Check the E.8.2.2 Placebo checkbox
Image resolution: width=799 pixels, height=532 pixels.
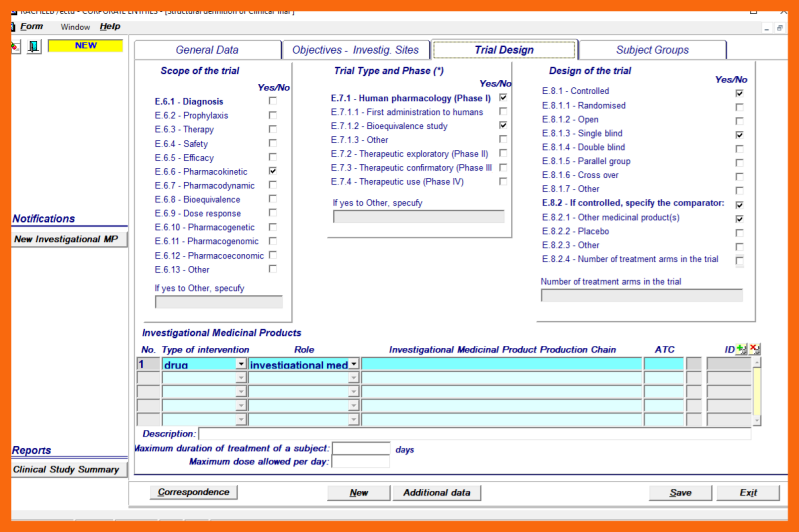coord(739,232)
